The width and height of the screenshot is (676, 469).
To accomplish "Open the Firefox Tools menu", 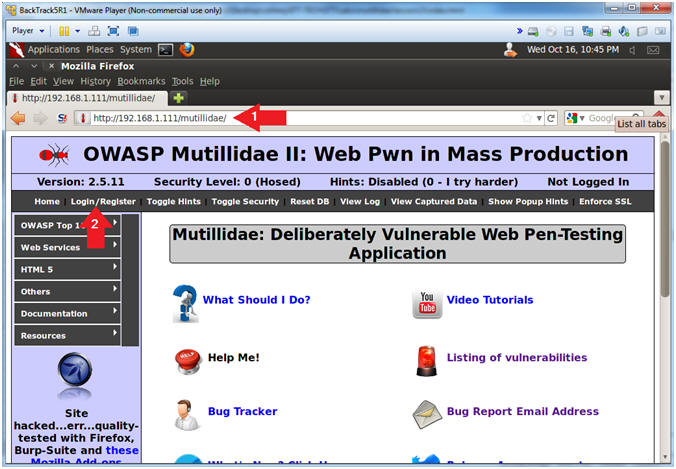I will point(182,81).
